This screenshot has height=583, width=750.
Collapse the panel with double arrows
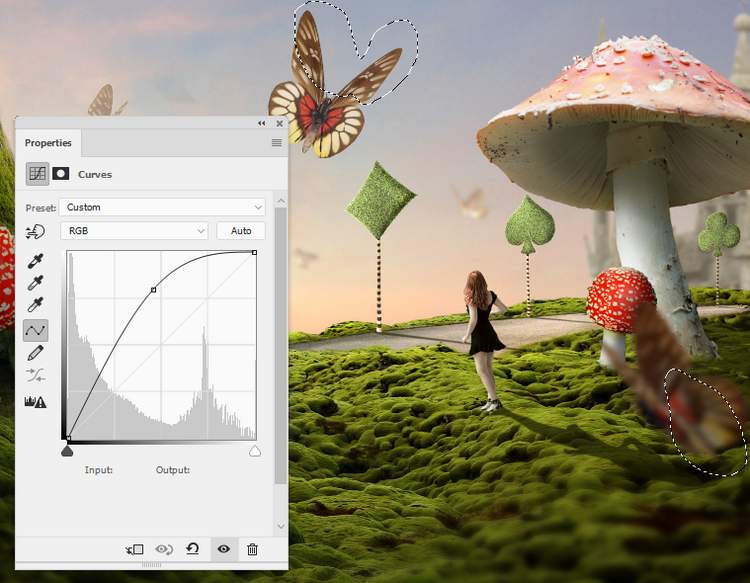click(x=262, y=123)
